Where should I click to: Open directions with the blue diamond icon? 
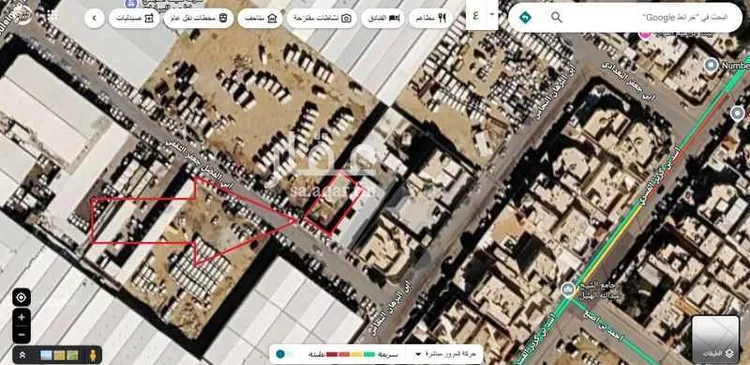[x=525, y=18]
